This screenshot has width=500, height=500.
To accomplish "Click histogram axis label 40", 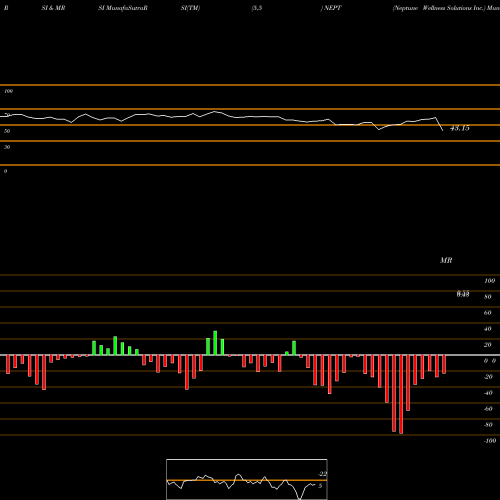I will coord(488,329).
